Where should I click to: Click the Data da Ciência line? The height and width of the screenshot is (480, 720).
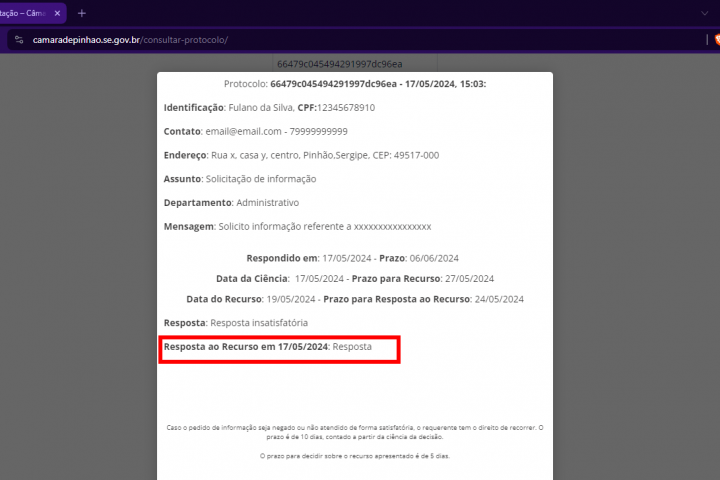[x=354, y=278]
